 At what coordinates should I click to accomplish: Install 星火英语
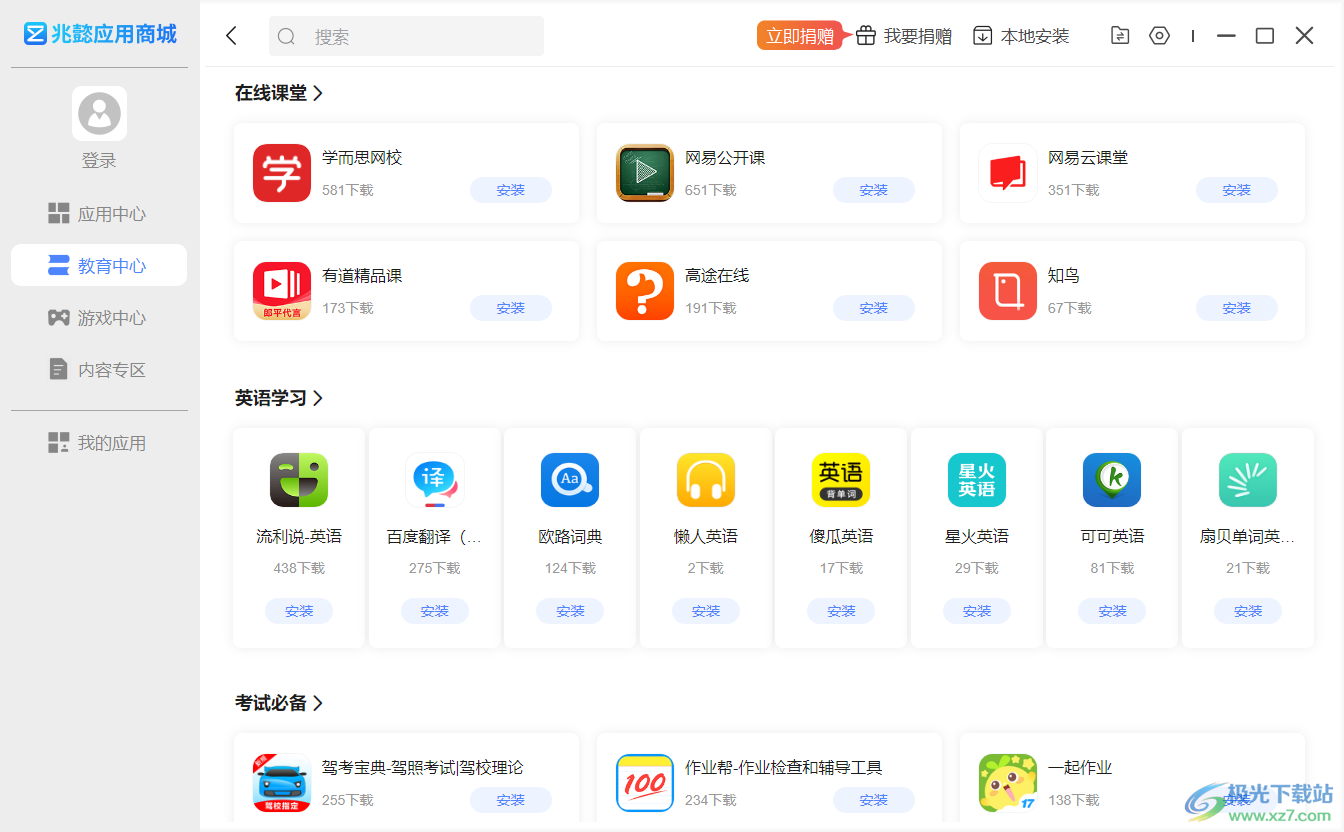click(977, 611)
